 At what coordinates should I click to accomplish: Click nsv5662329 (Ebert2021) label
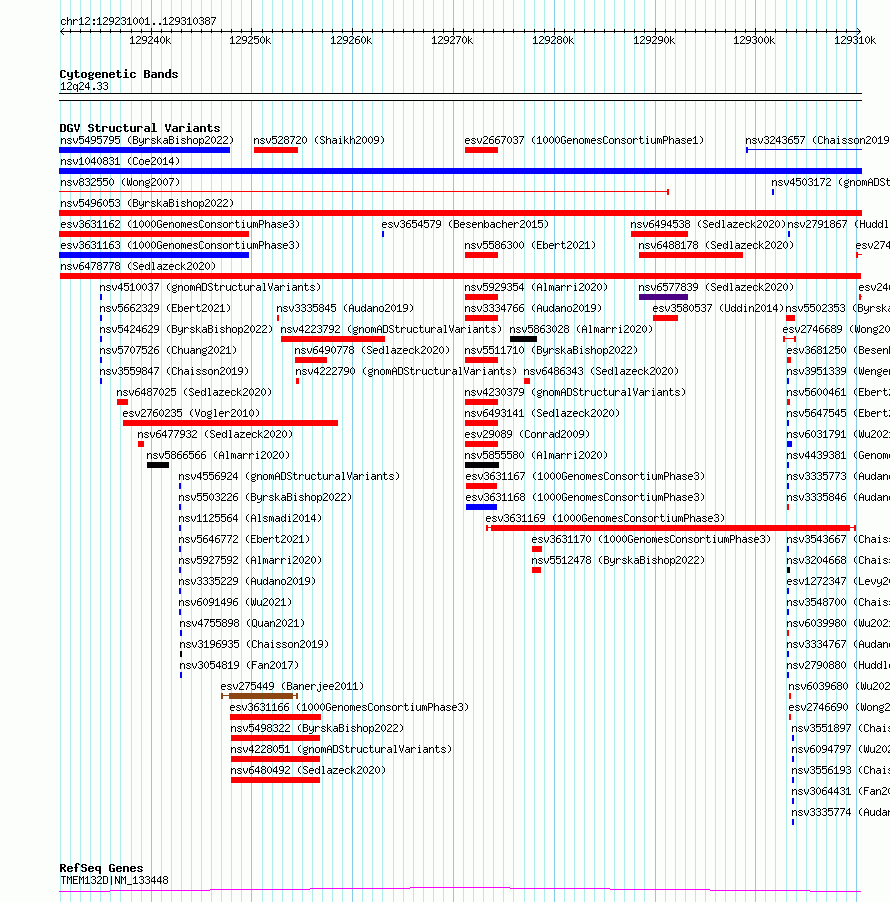165,308
